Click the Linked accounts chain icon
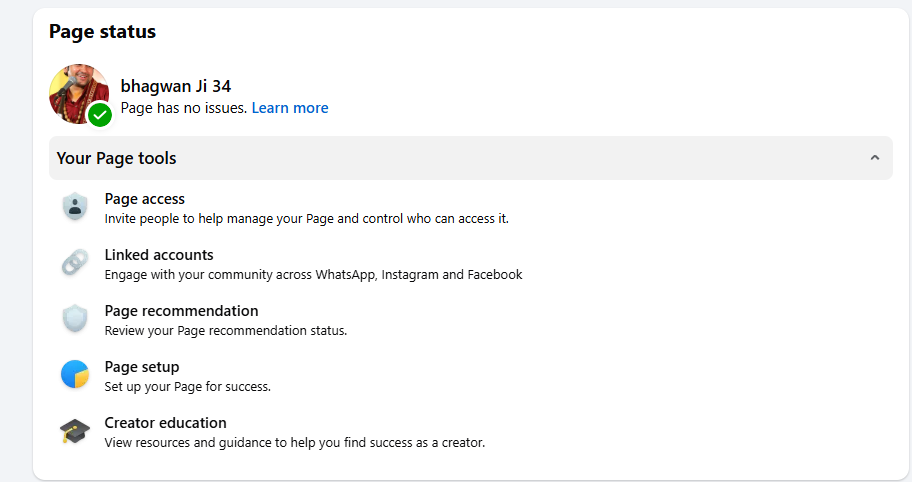Viewport: 912px width, 482px height. [x=75, y=263]
